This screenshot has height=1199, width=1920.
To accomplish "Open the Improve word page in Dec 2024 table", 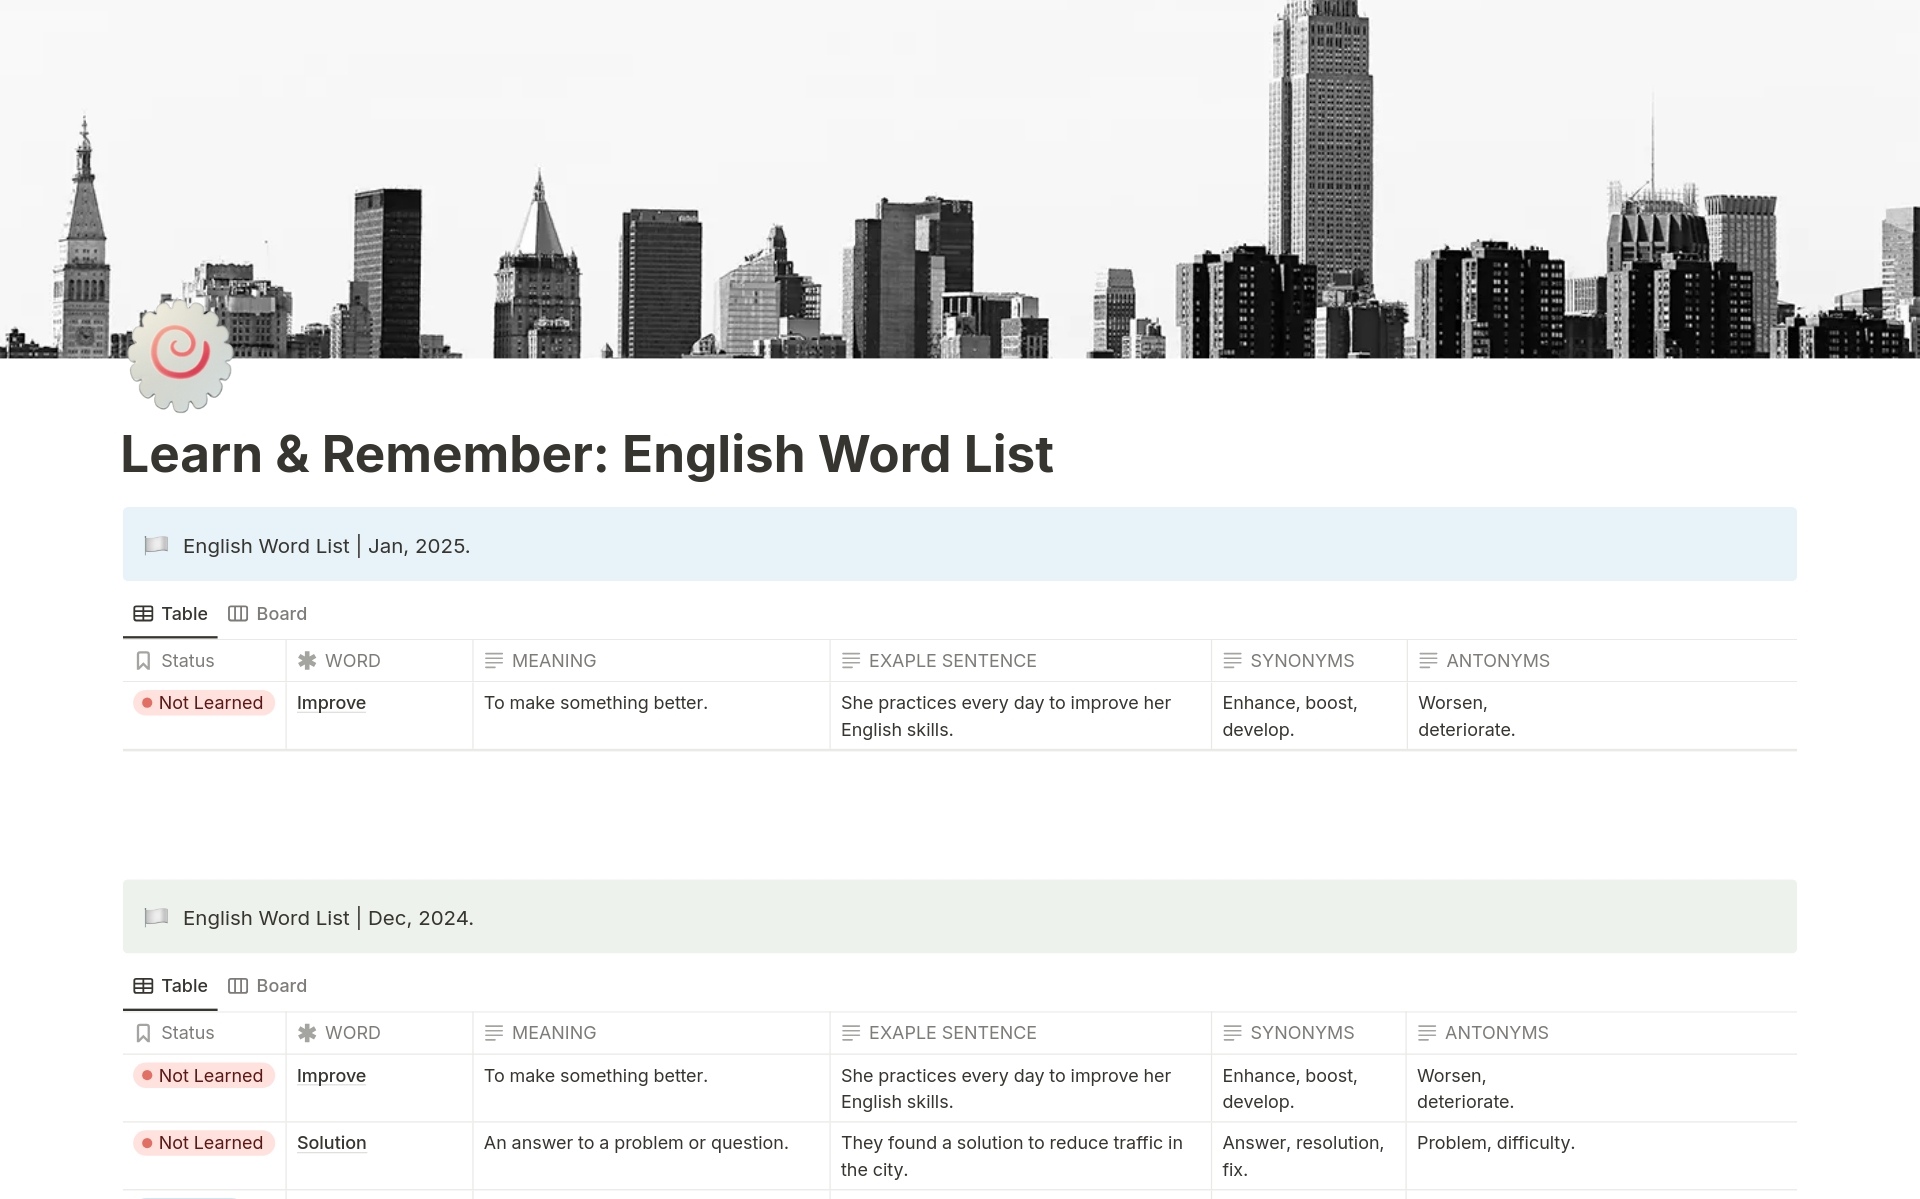I will 331,1075.
